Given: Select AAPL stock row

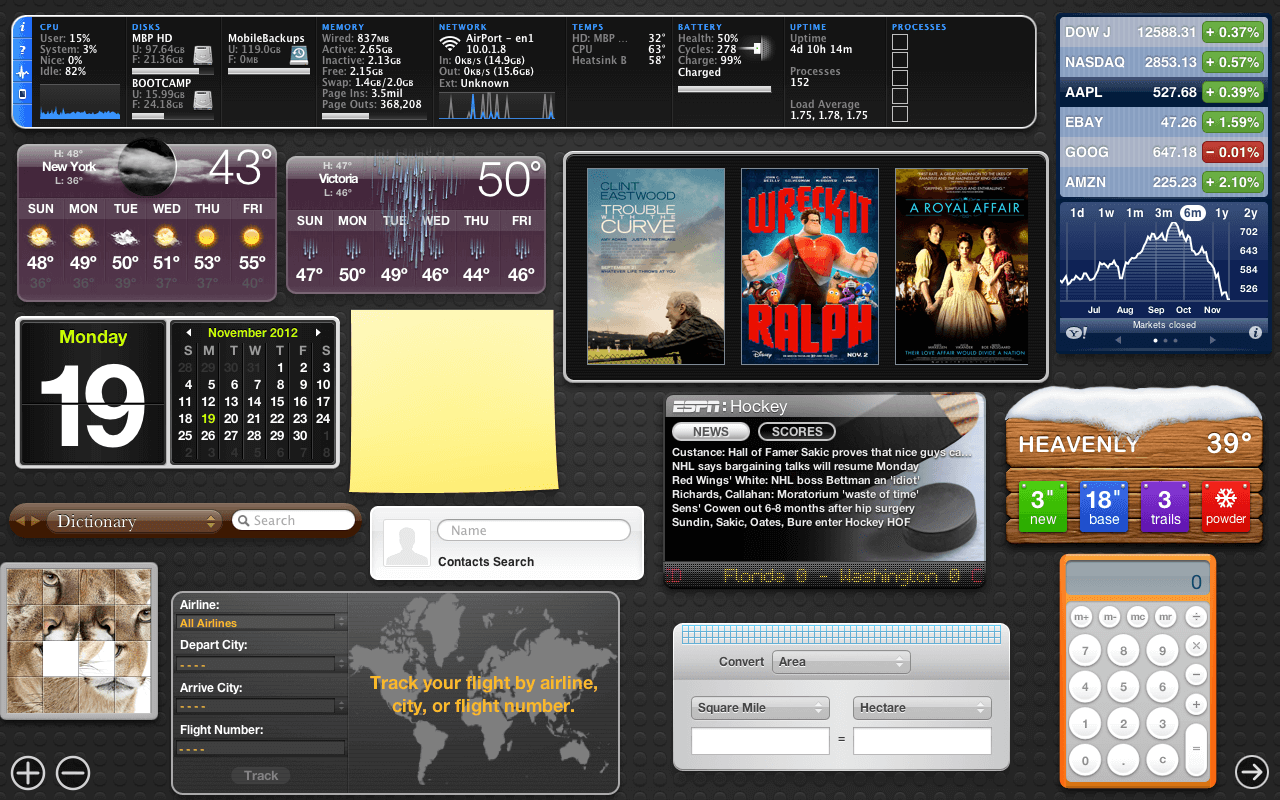Looking at the screenshot, I should coord(1161,92).
